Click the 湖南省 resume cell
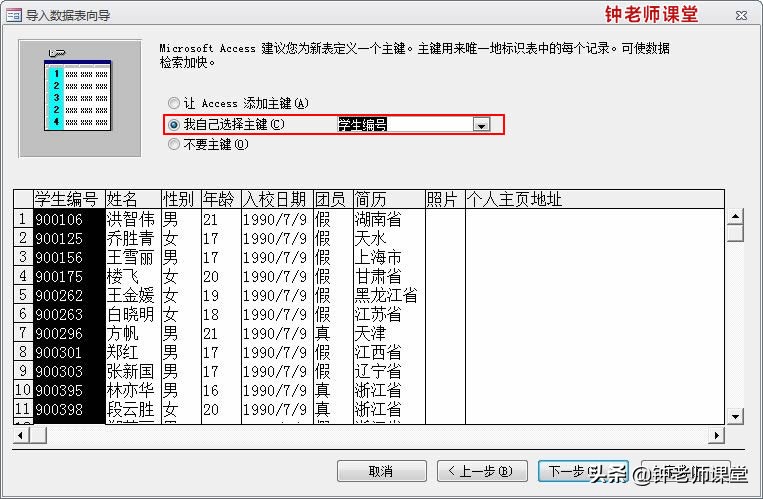 389,220
